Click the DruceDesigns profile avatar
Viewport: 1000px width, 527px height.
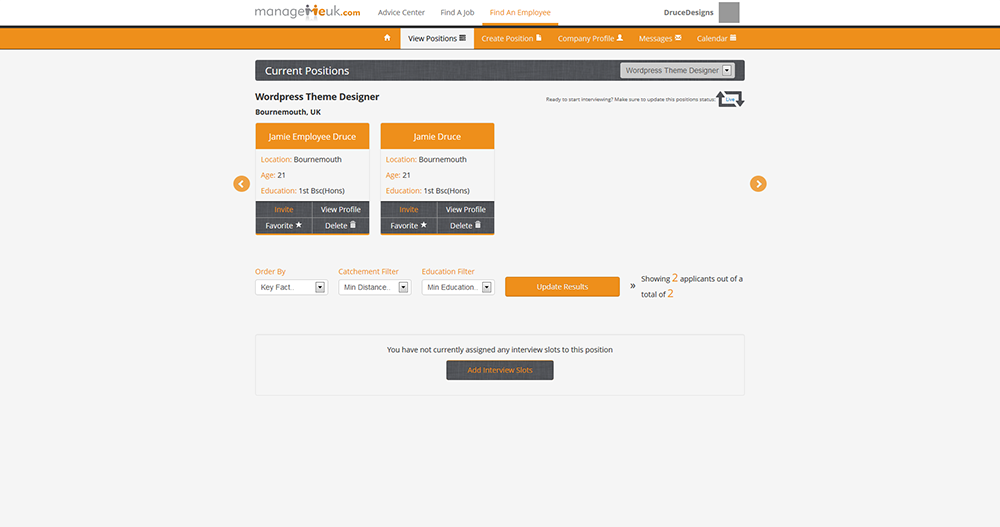[729, 13]
